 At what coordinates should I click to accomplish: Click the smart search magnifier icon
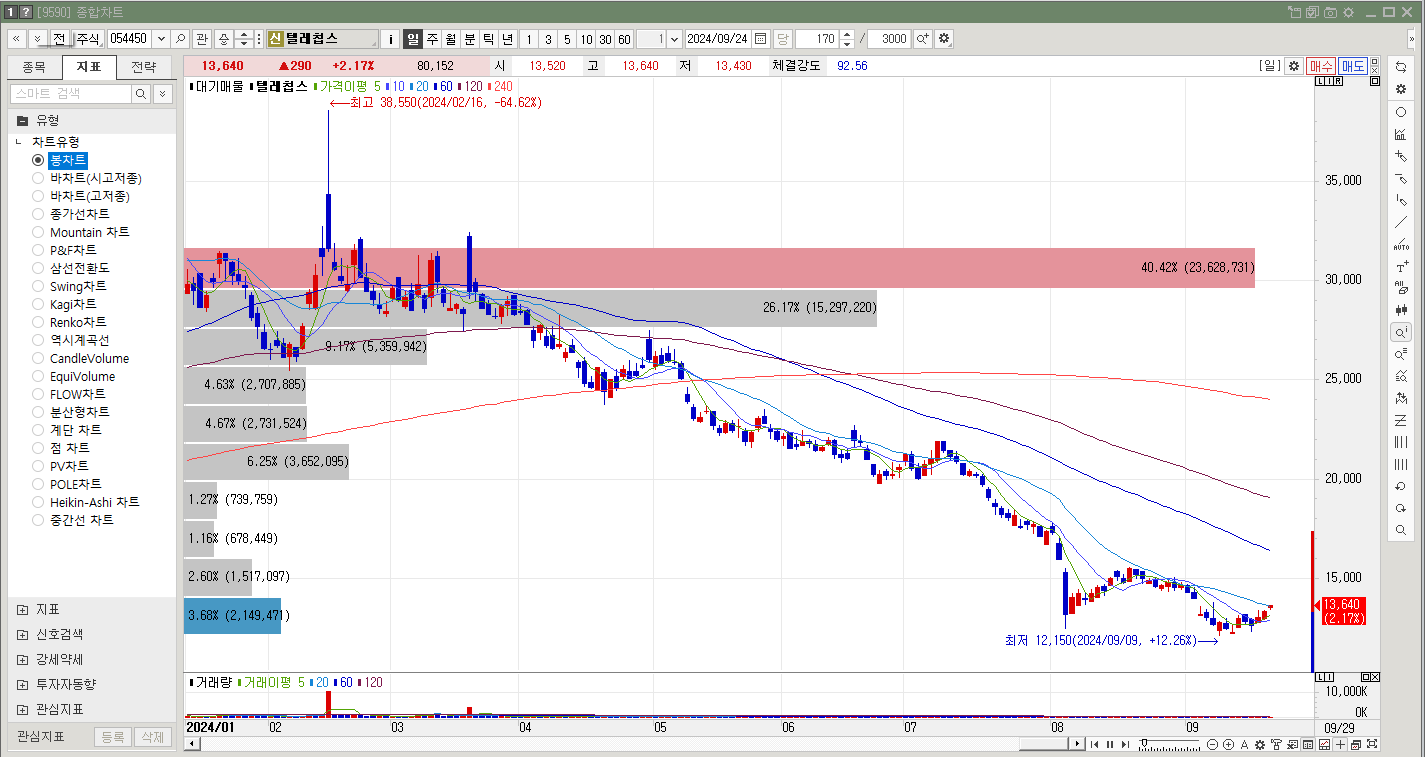[141, 94]
